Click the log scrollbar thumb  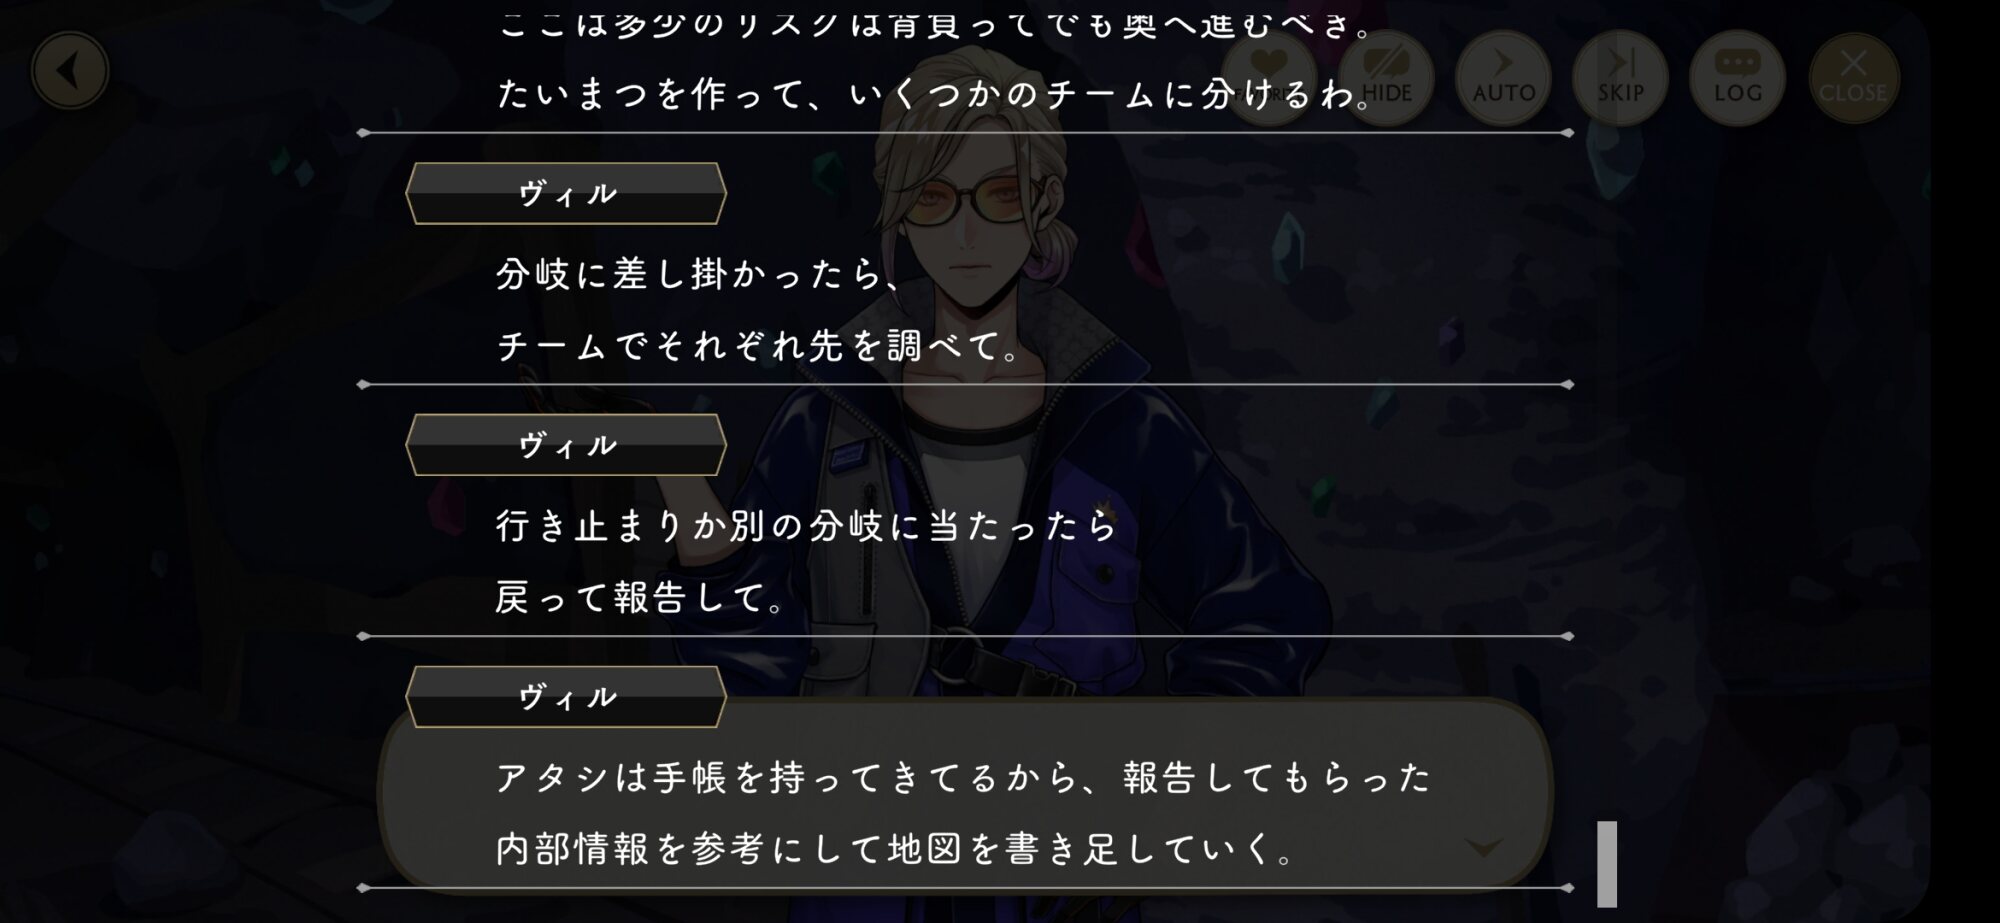coord(1607,864)
